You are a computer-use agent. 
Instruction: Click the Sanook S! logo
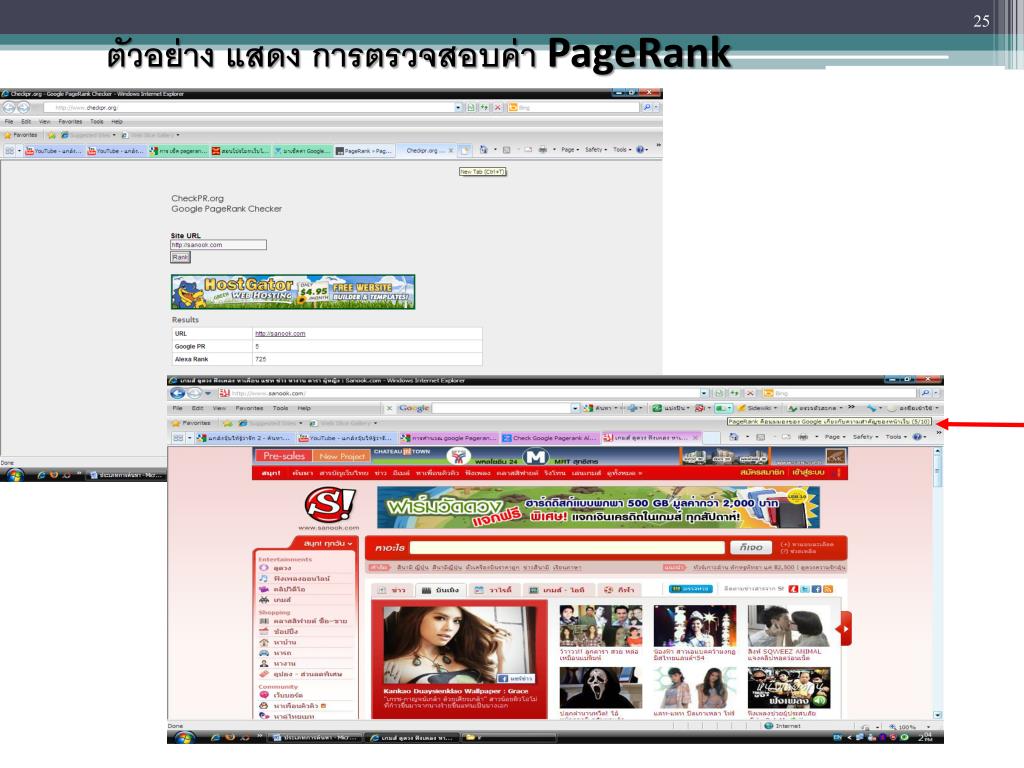[x=330, y=505]
